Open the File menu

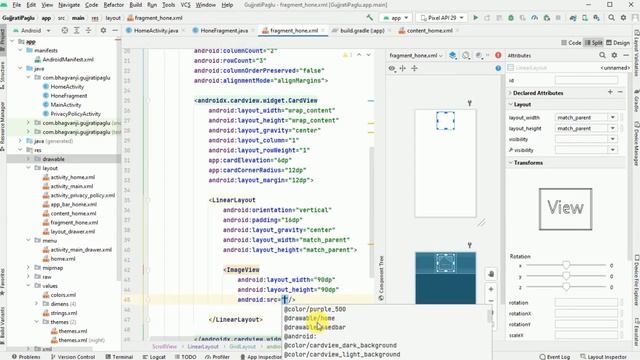[16, 5]
